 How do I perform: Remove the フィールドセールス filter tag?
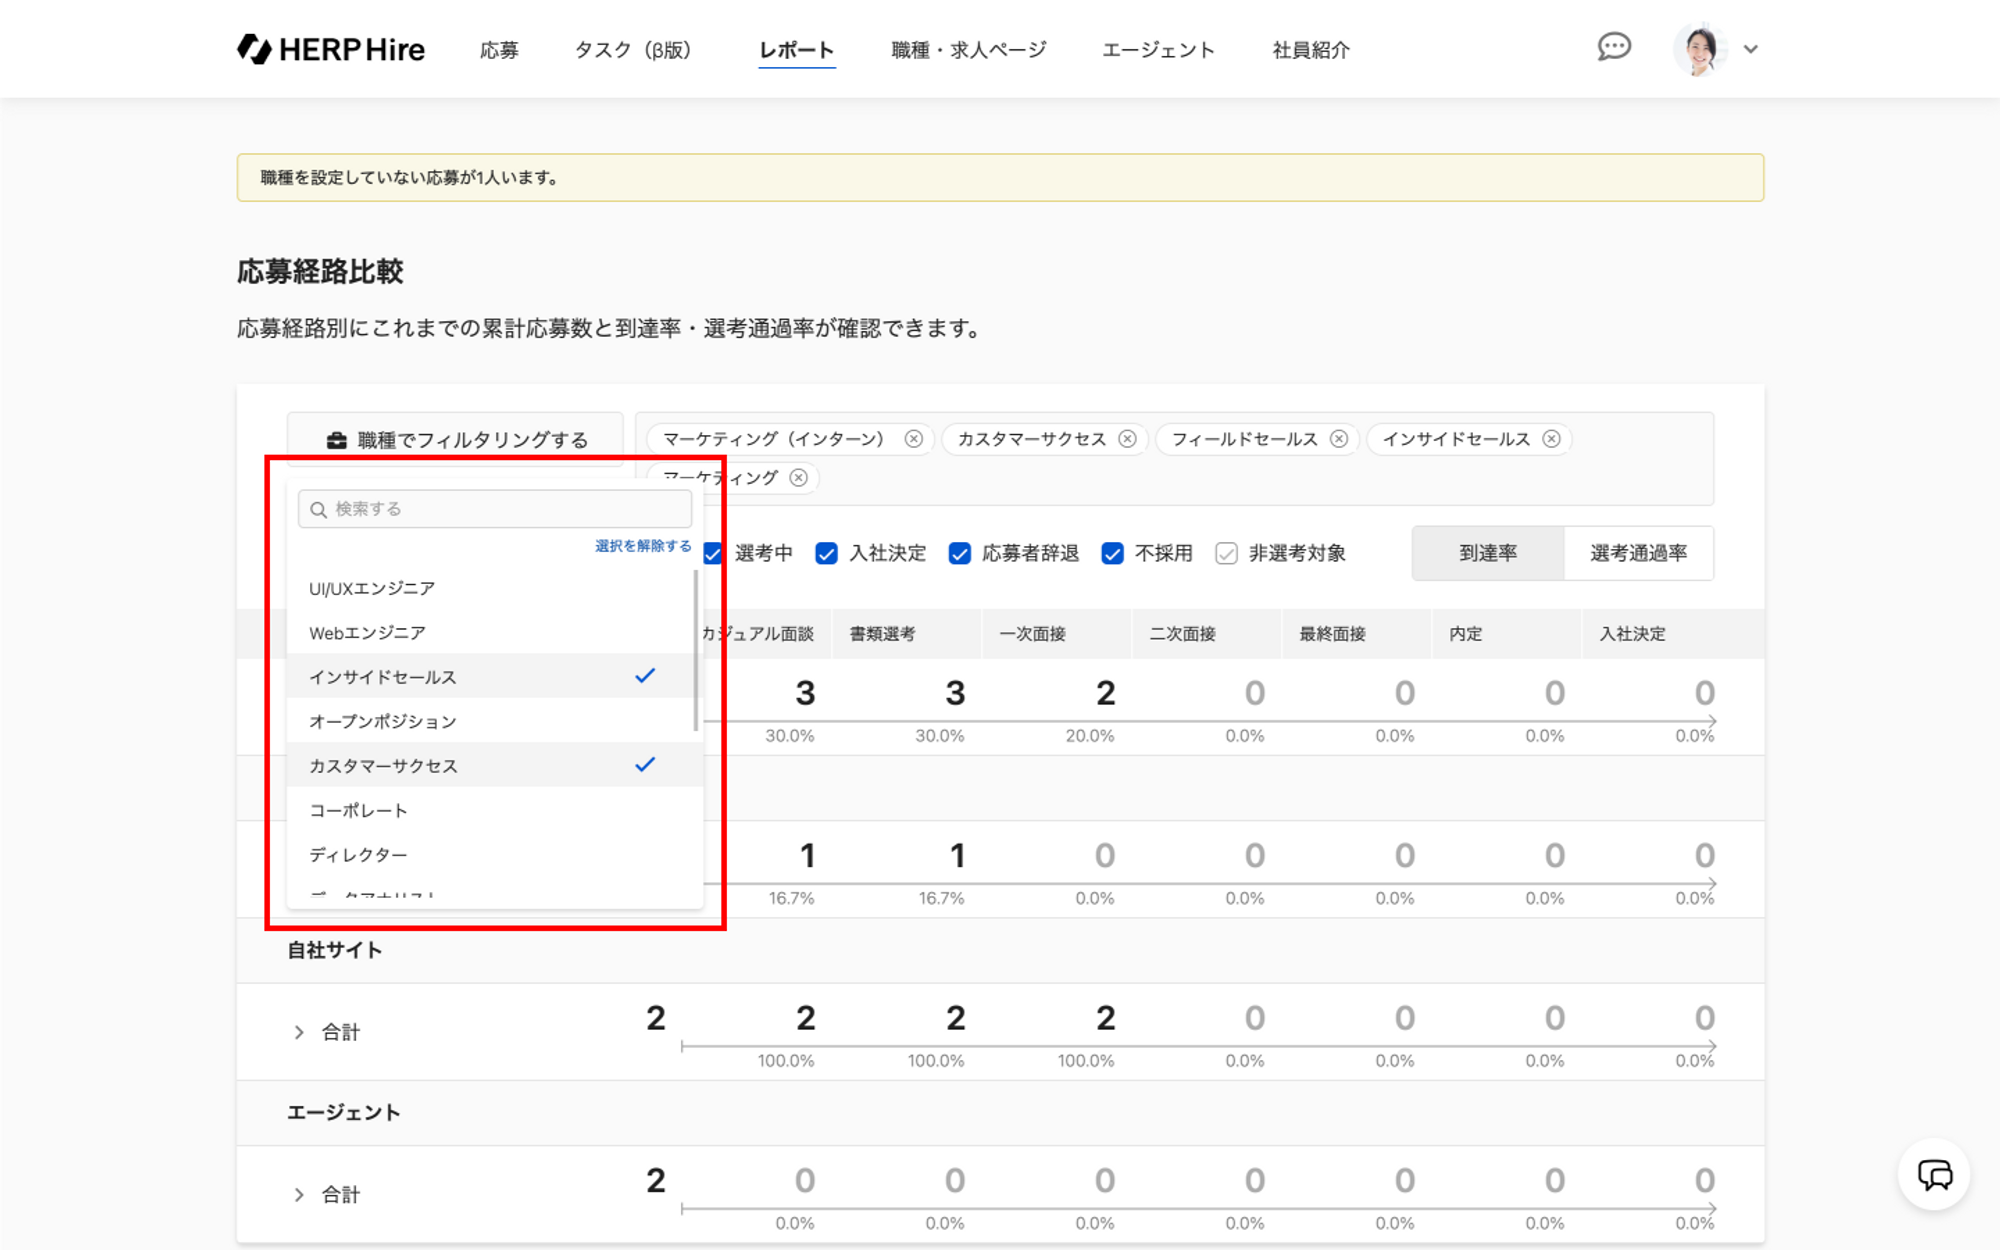click(1339, 439)
